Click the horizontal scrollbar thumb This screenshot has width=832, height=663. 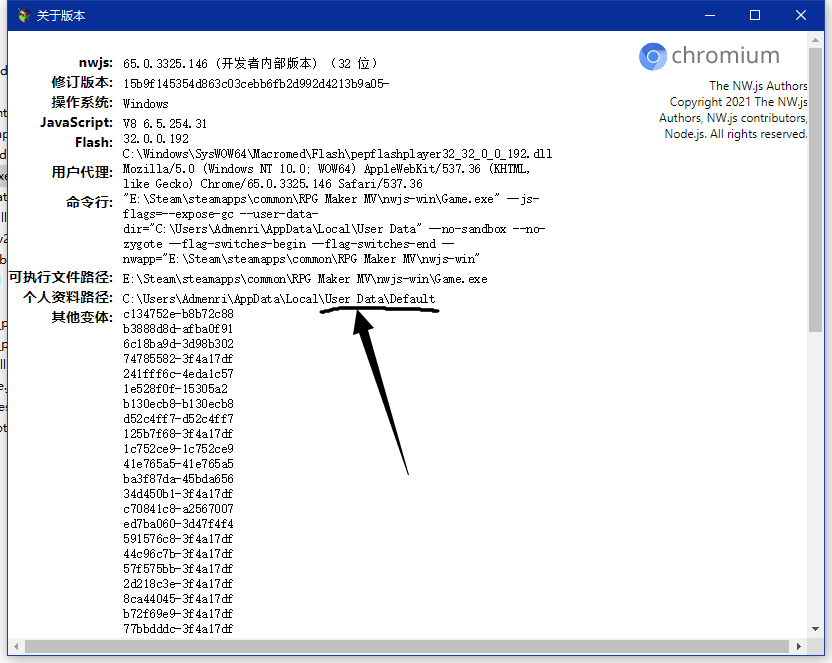[407, 647]
